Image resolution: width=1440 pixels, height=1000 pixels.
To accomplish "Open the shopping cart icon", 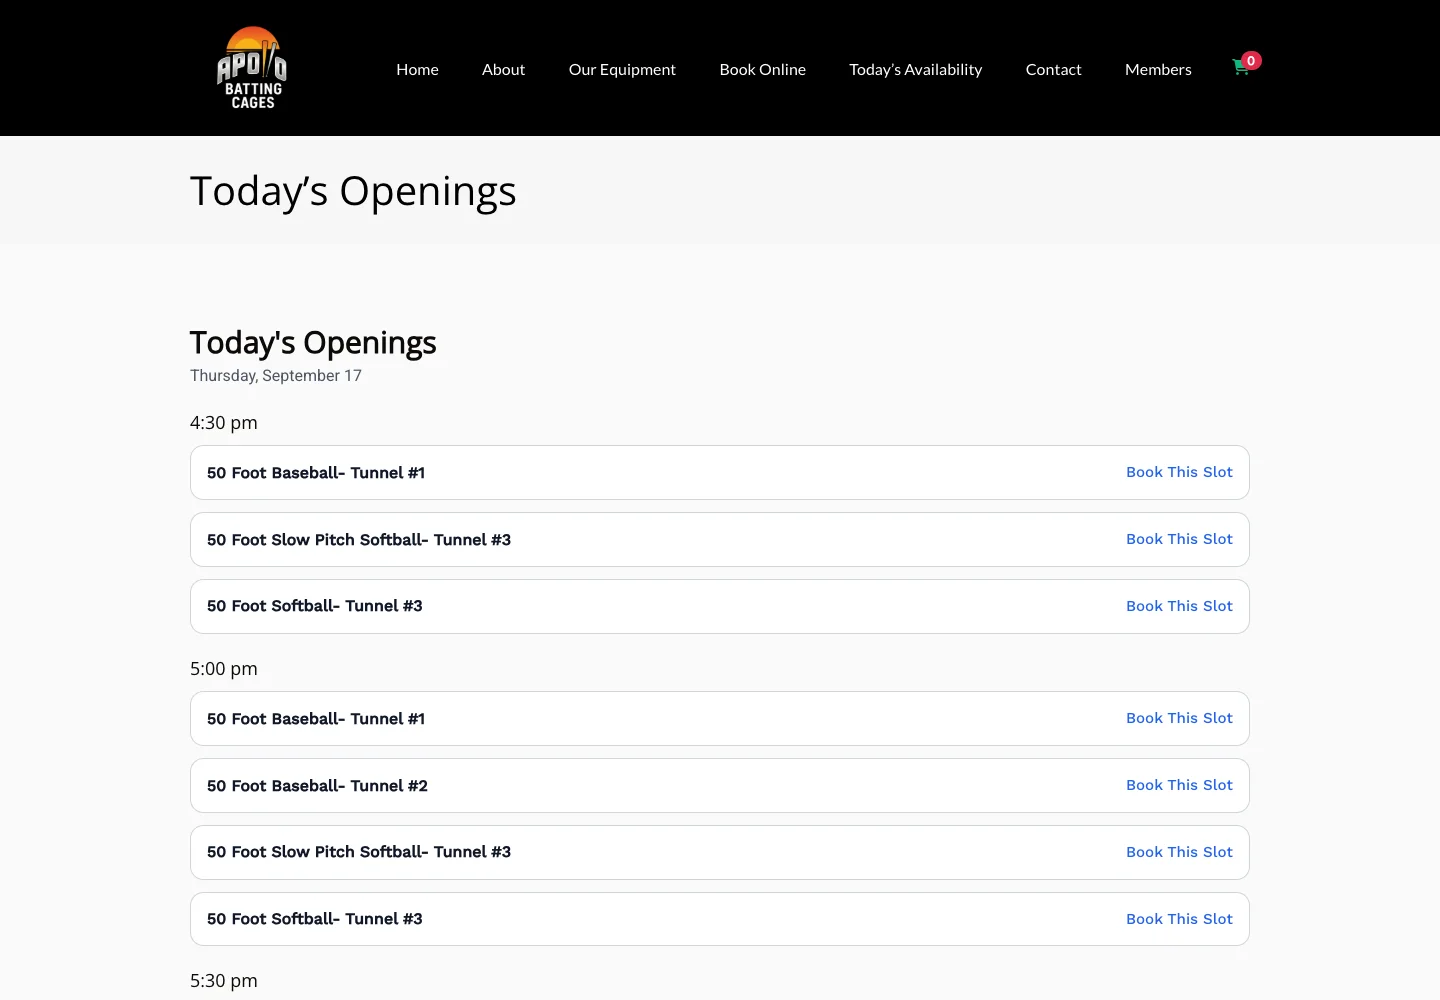I will (x=1241, y=67).
